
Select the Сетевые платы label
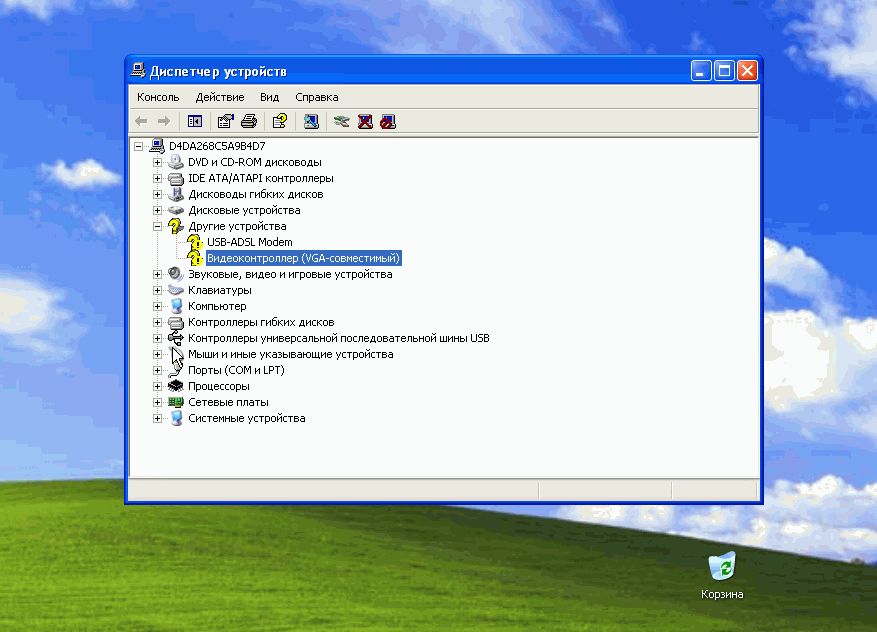228,402
